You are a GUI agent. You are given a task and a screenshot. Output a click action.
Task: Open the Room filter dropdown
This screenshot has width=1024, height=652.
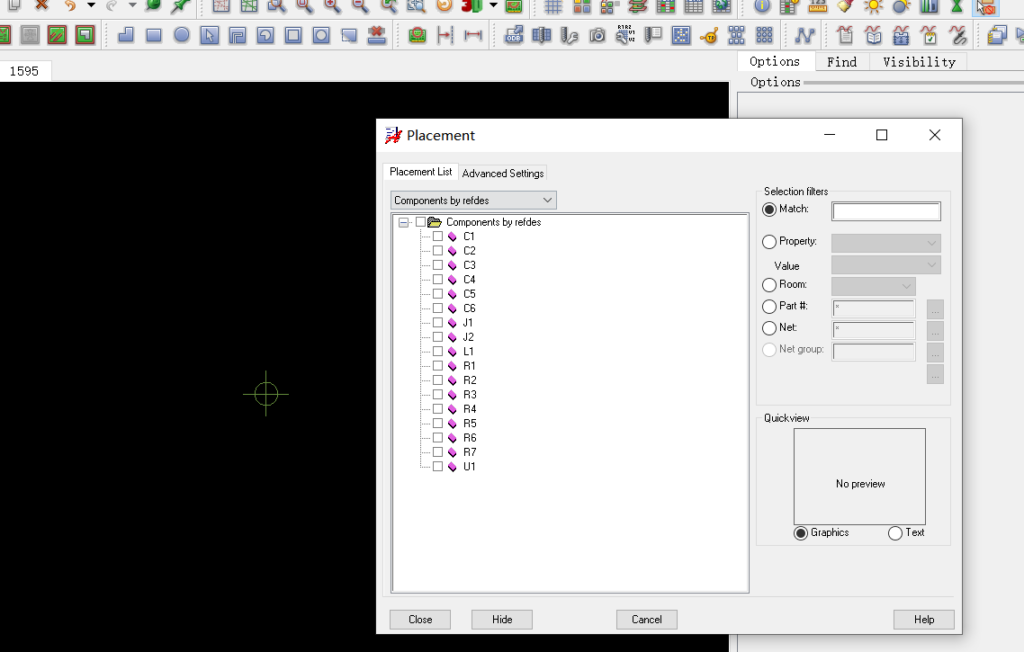click(x=873, y=286)
